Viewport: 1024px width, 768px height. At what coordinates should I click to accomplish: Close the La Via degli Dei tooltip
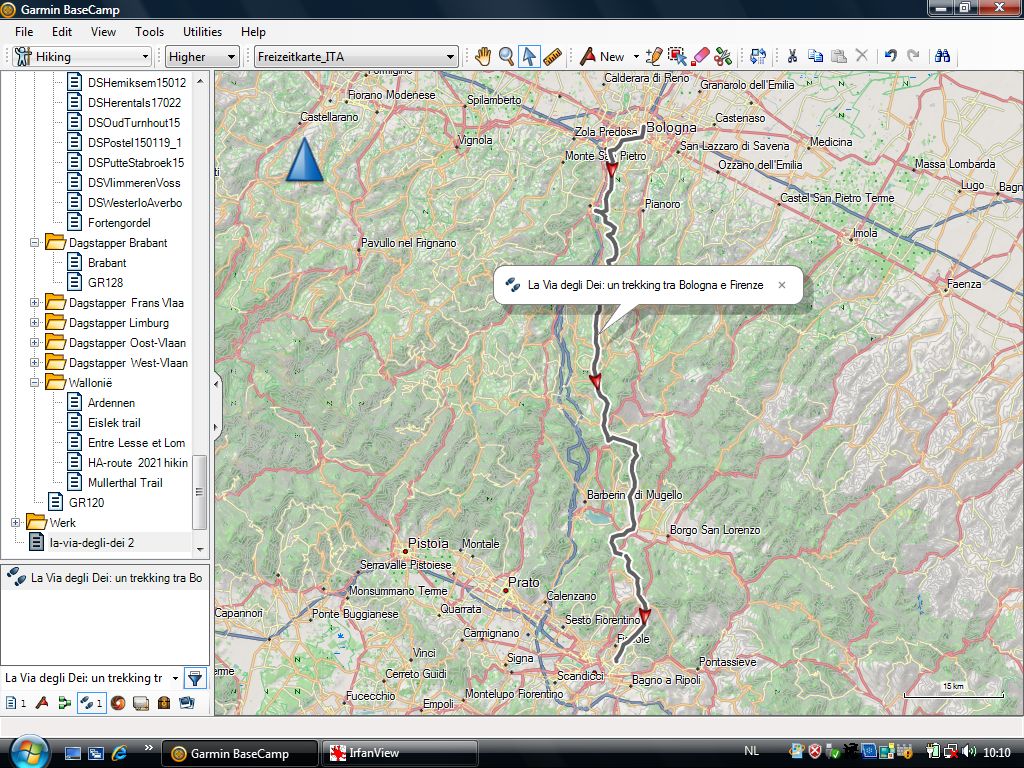782,285
